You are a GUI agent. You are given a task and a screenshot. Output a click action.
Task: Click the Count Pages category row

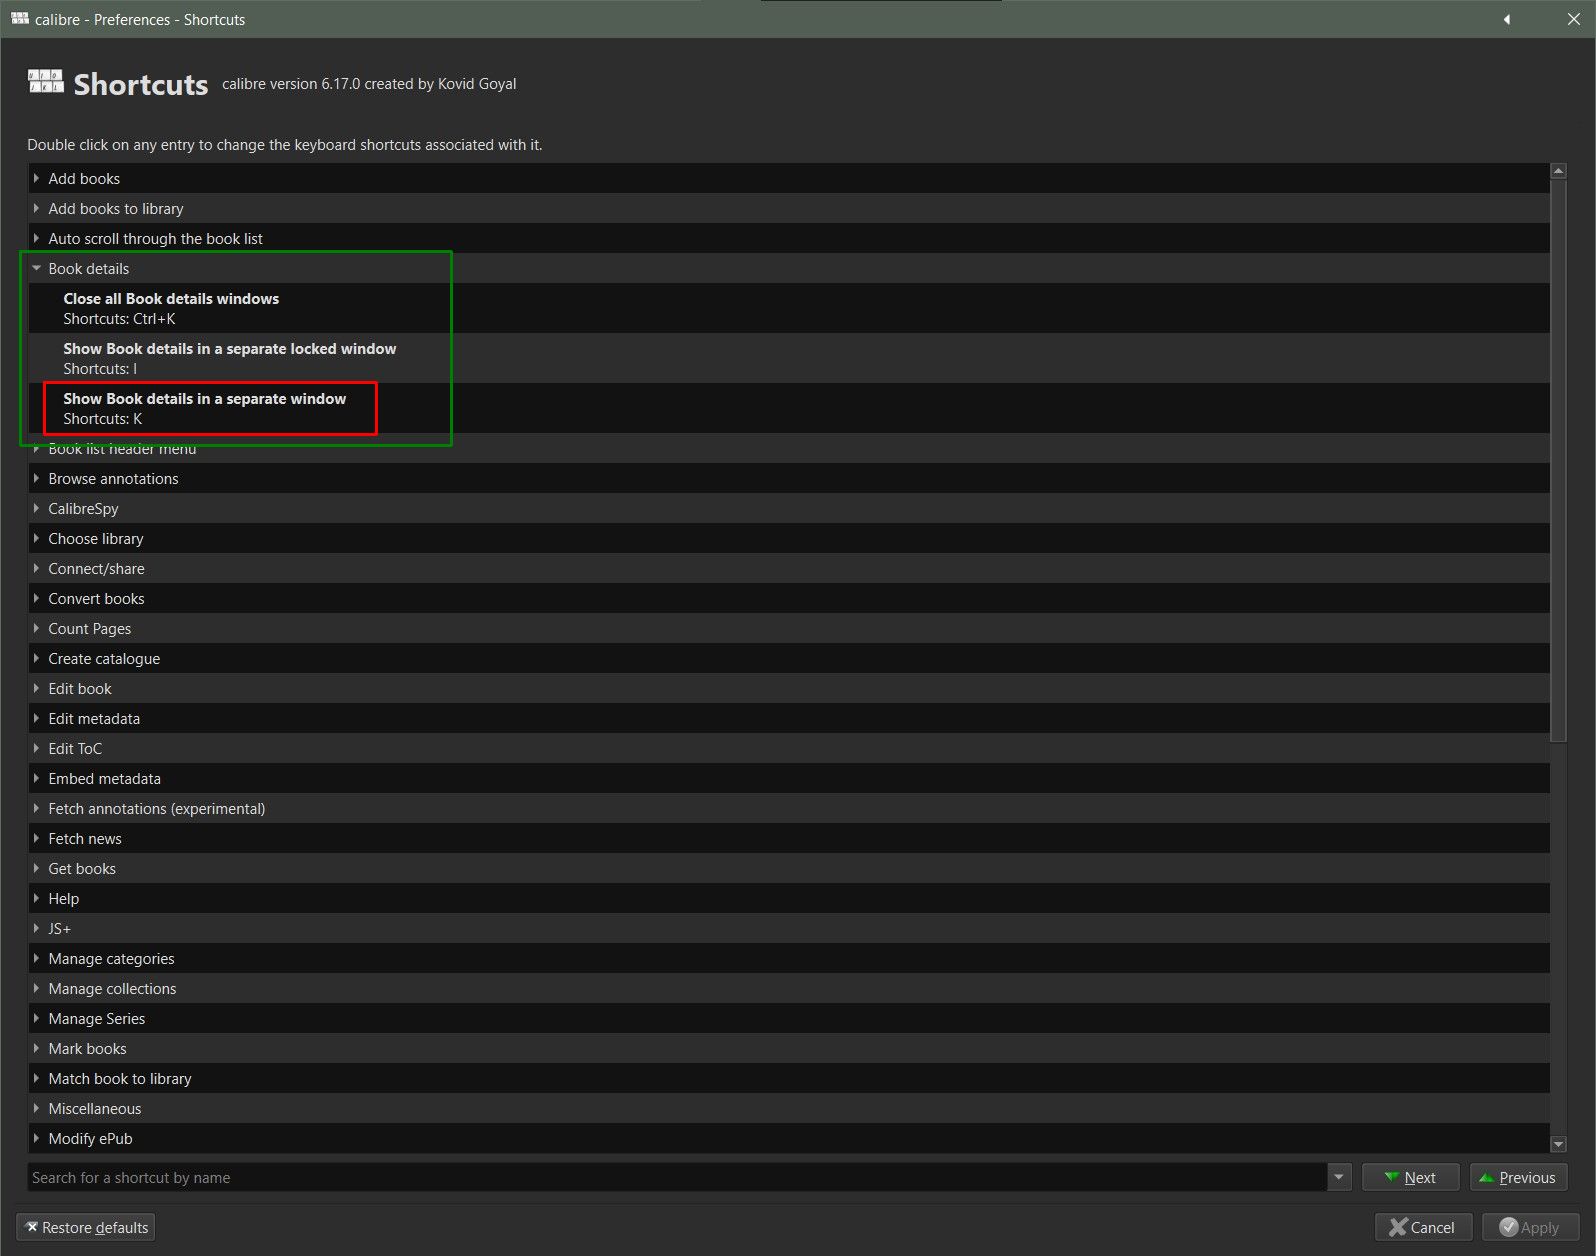tap(789, 628)
